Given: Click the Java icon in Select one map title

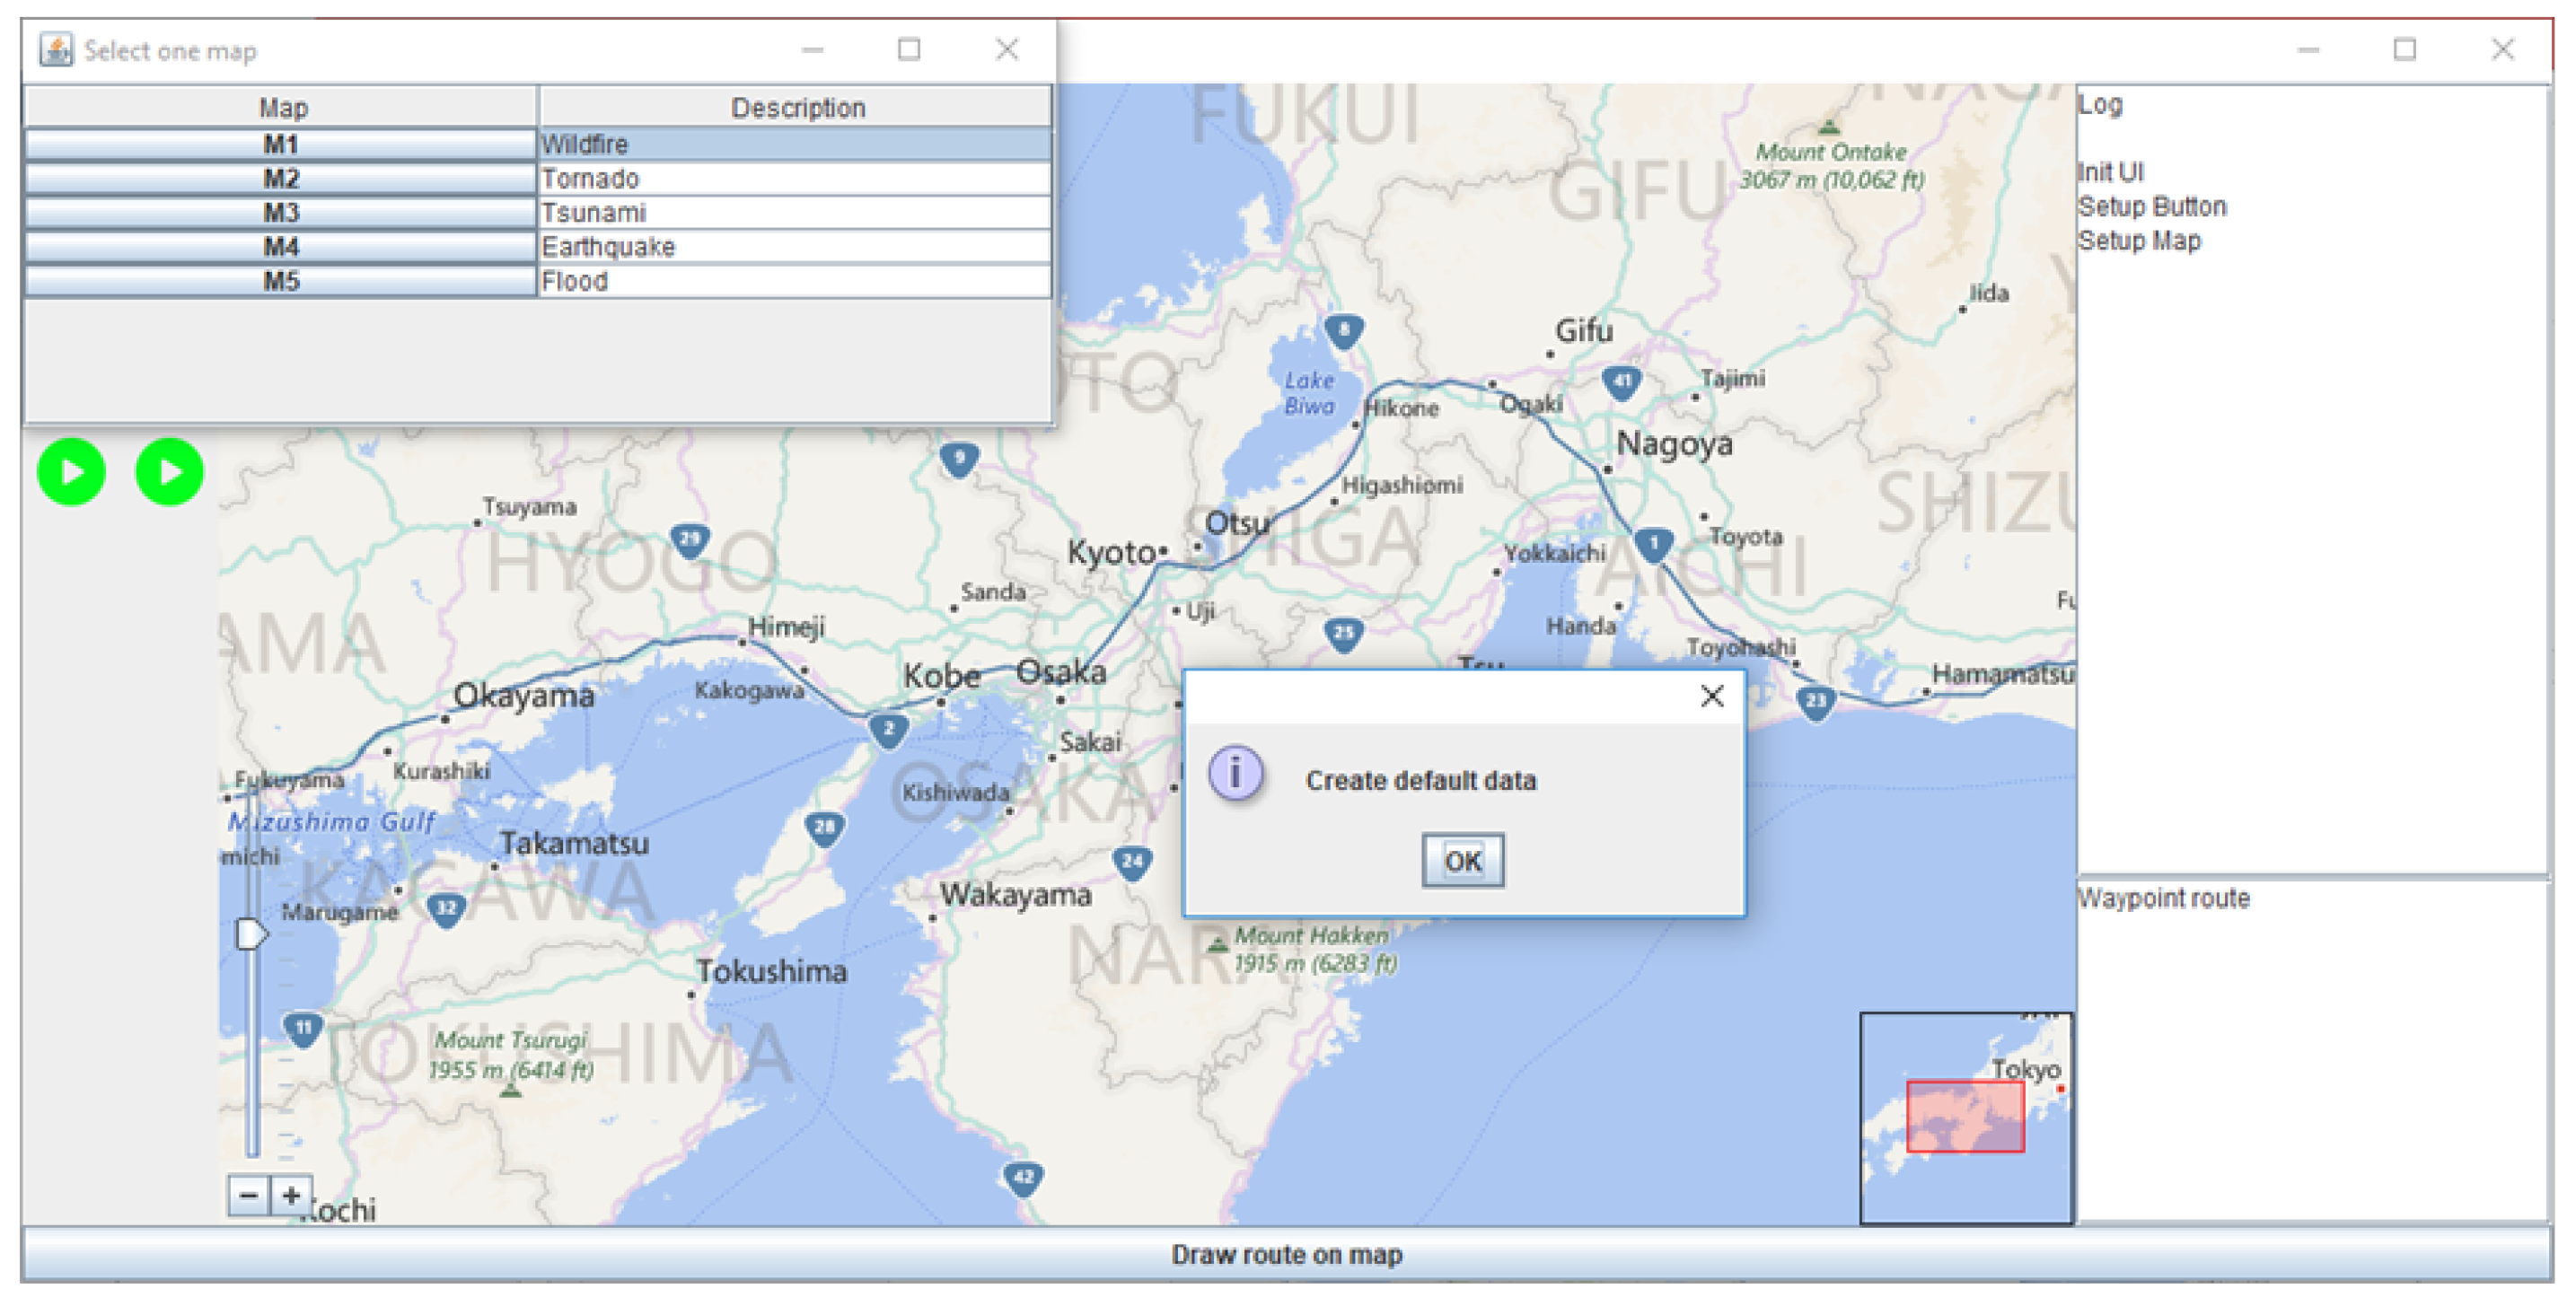Looking at the screenshot, I should pos(56,49).
